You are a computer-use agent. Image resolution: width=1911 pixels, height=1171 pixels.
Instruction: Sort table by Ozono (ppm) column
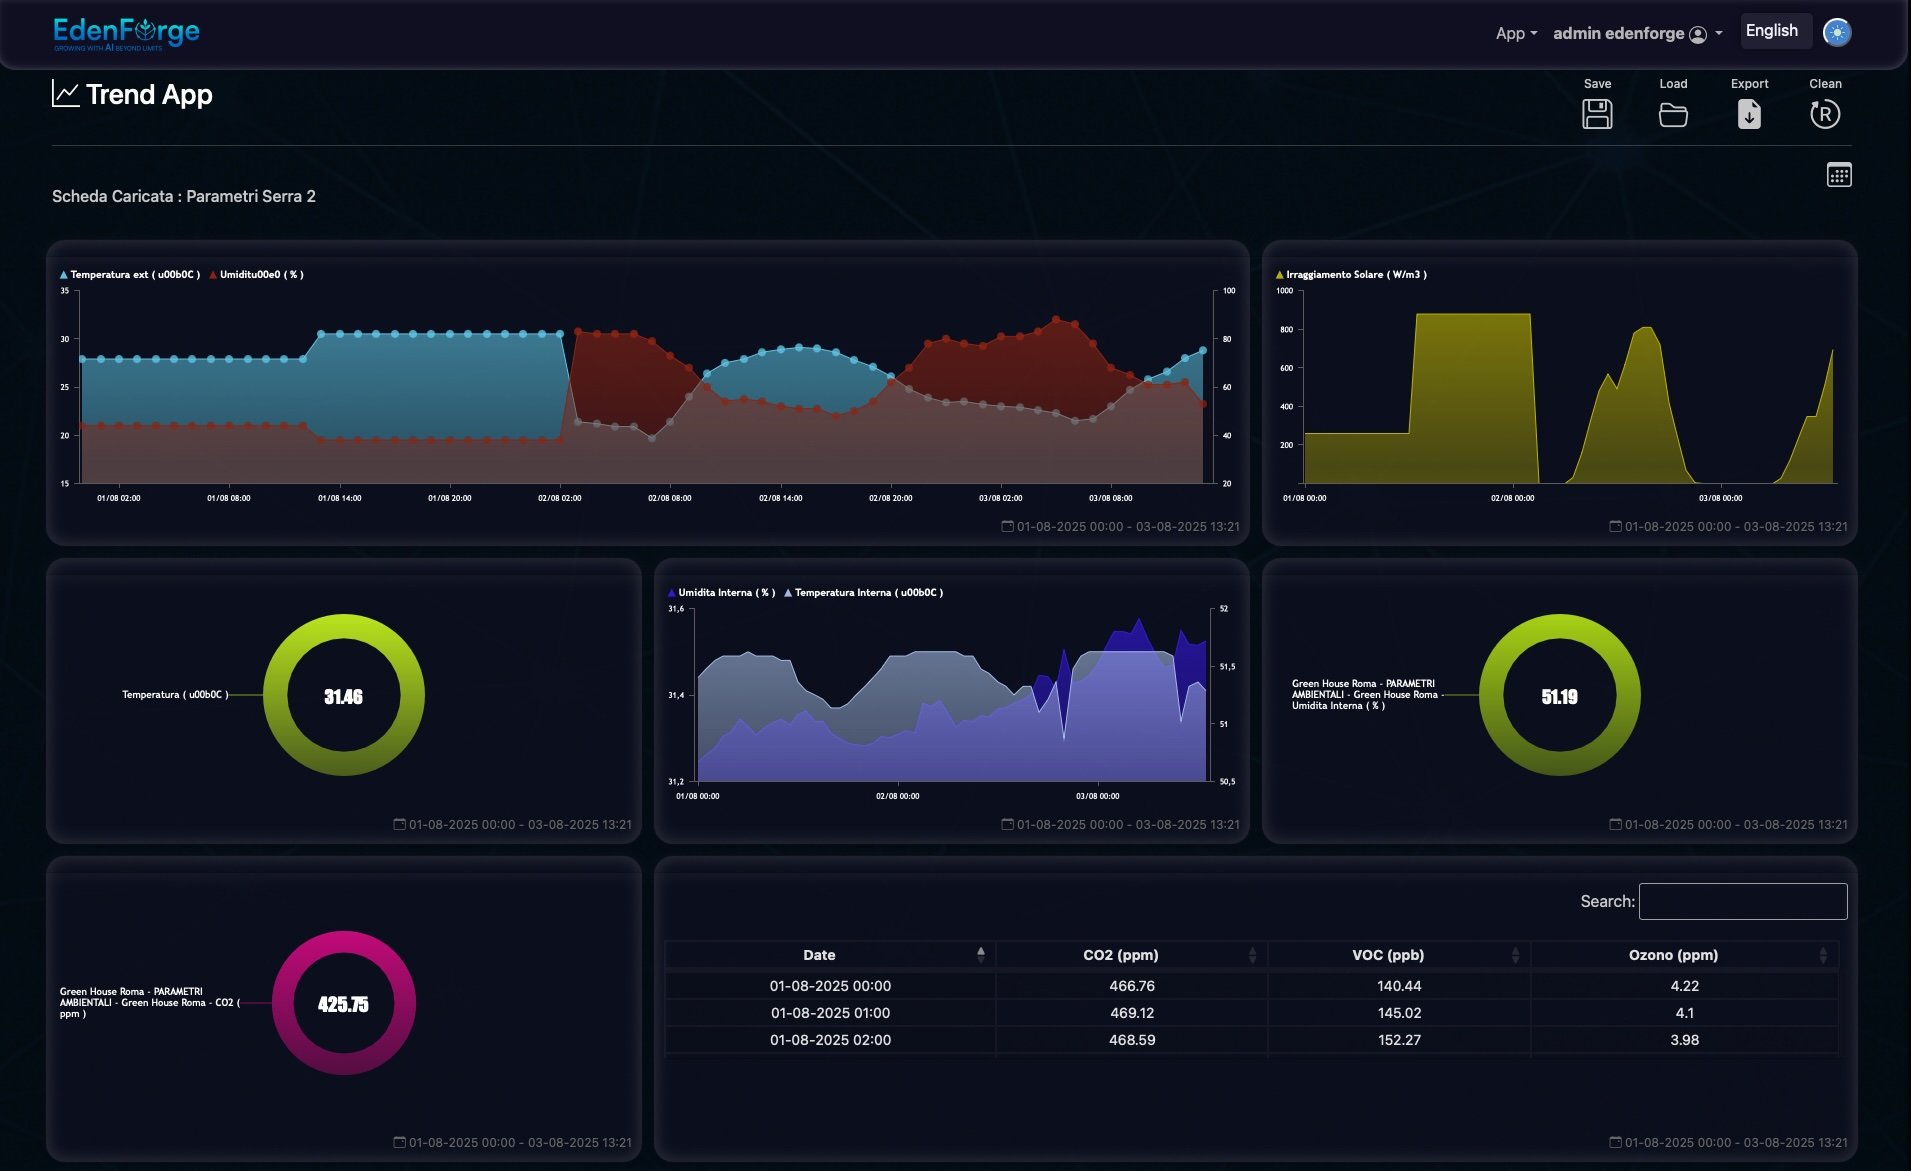pyautogui.click(x=1673, y=955)
